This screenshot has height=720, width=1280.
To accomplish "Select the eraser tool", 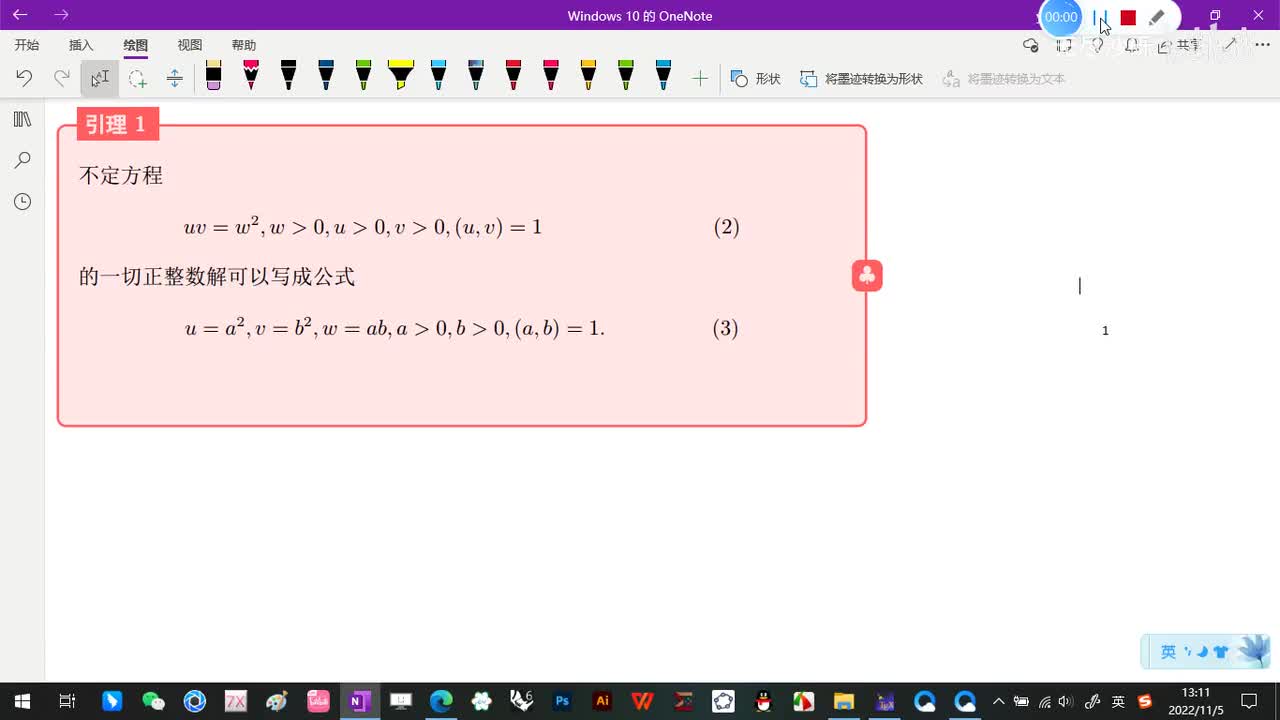I will point(213,76).
